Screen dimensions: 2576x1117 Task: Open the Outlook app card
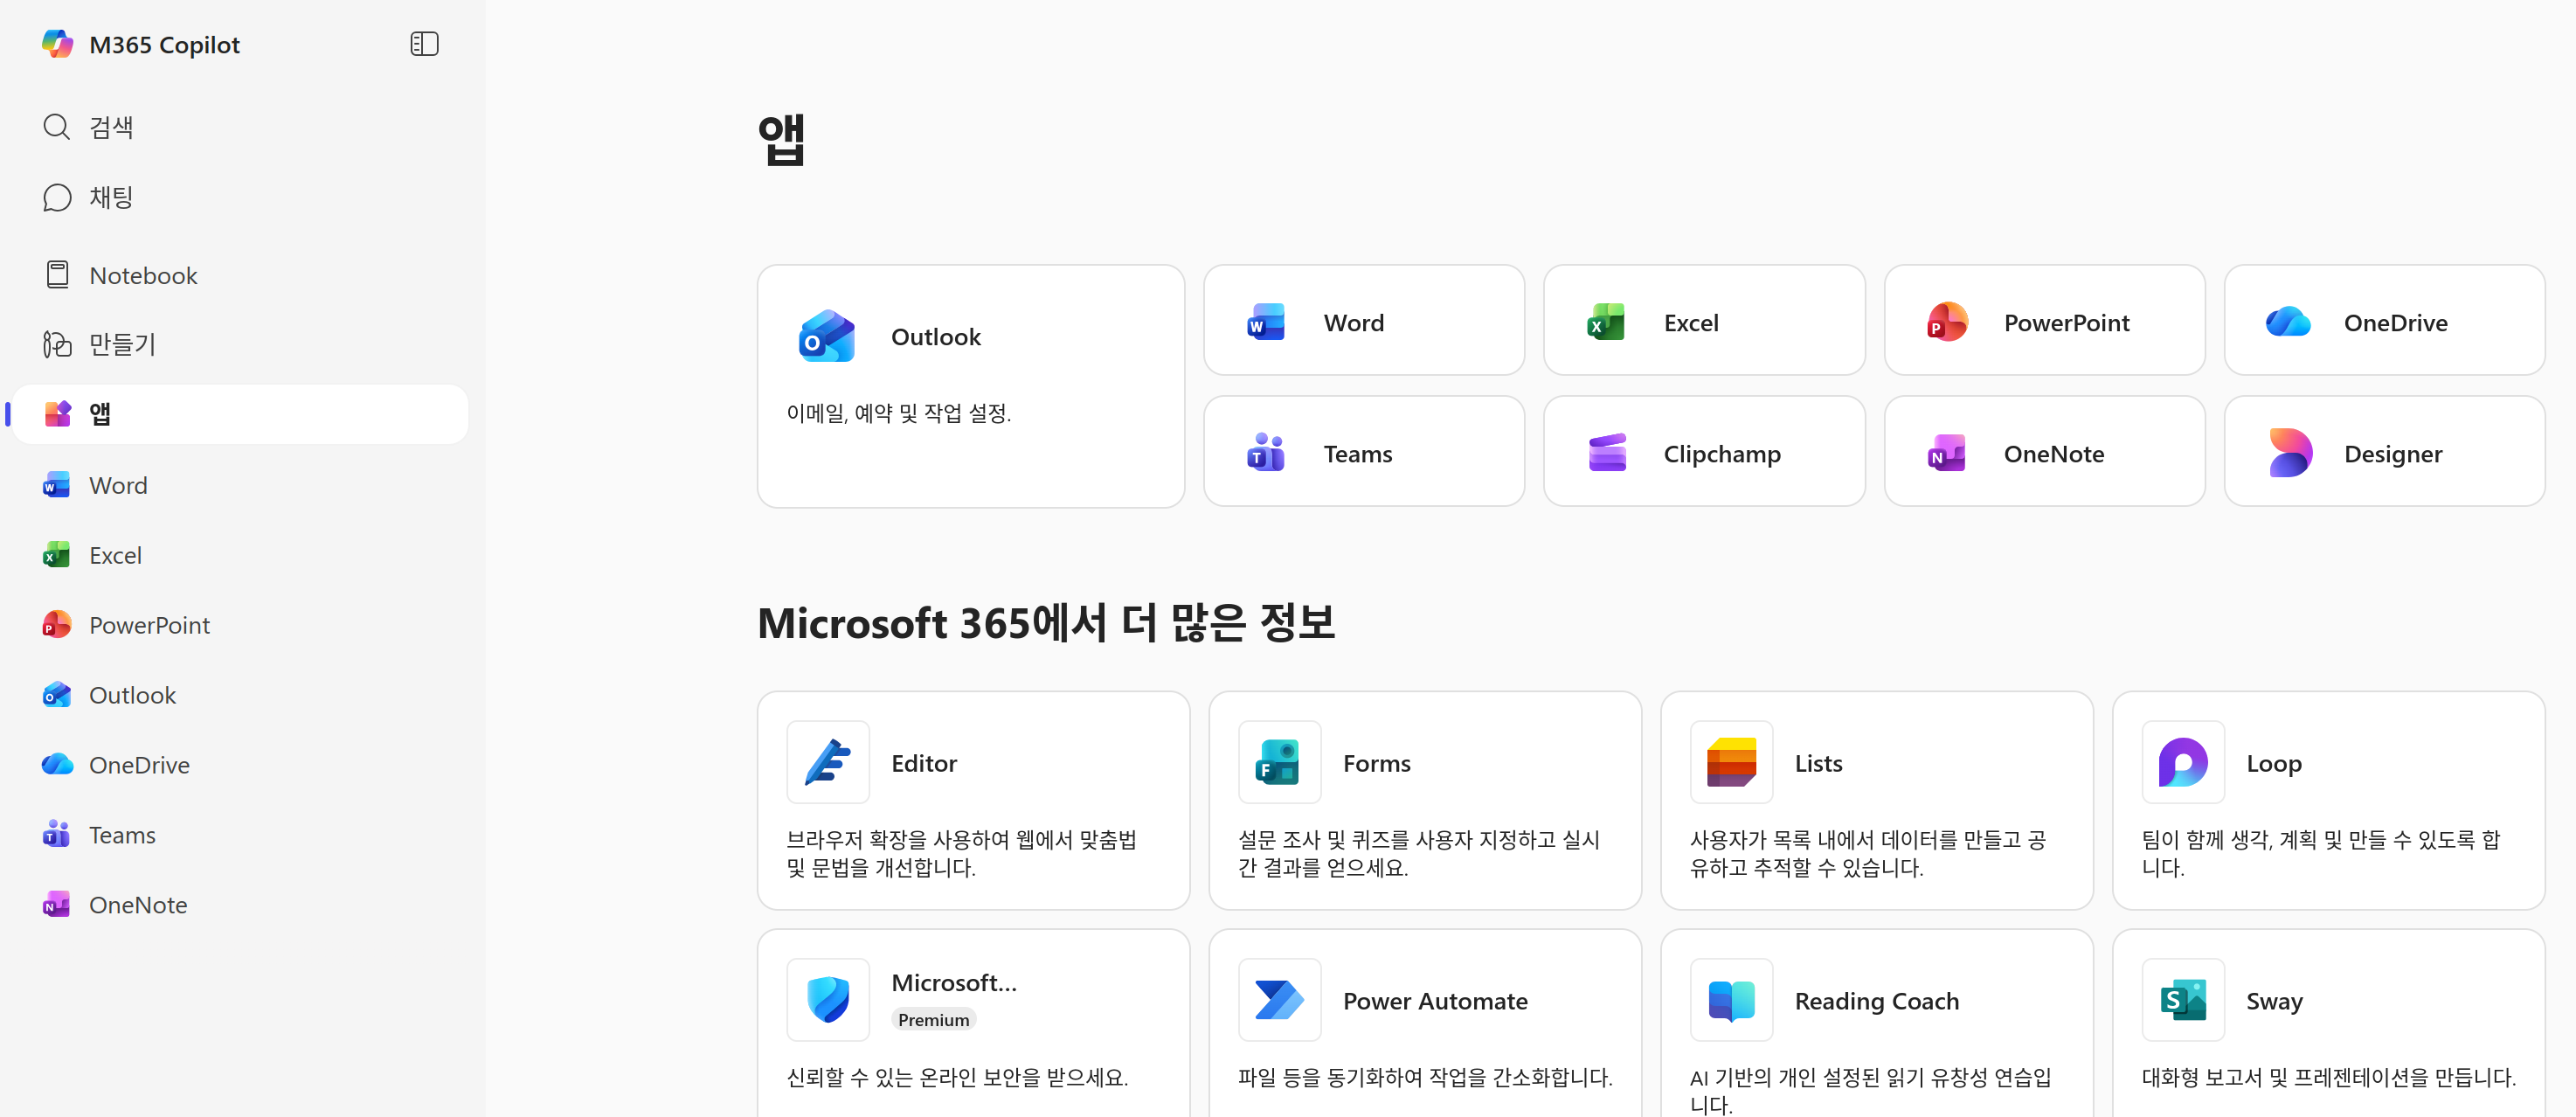[970, 385]
